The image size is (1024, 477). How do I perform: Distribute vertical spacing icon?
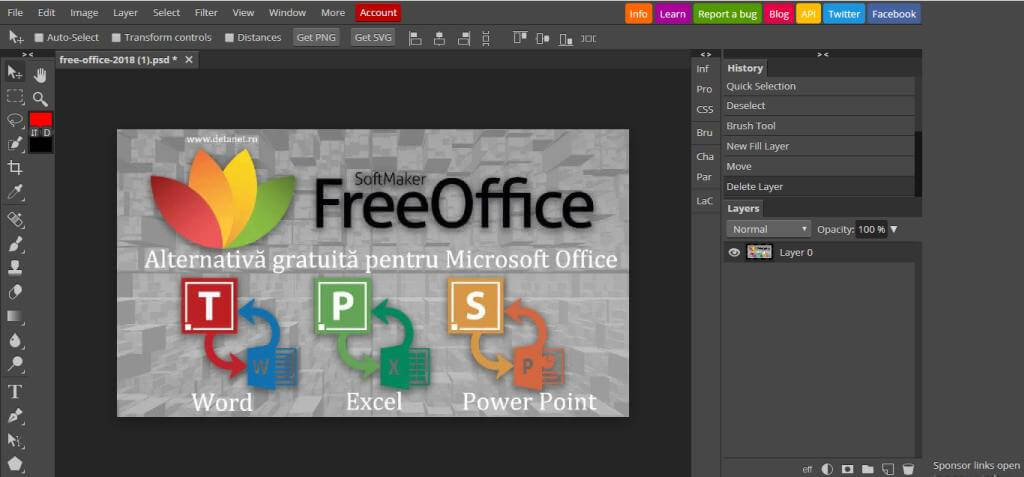tap(486, 39)
